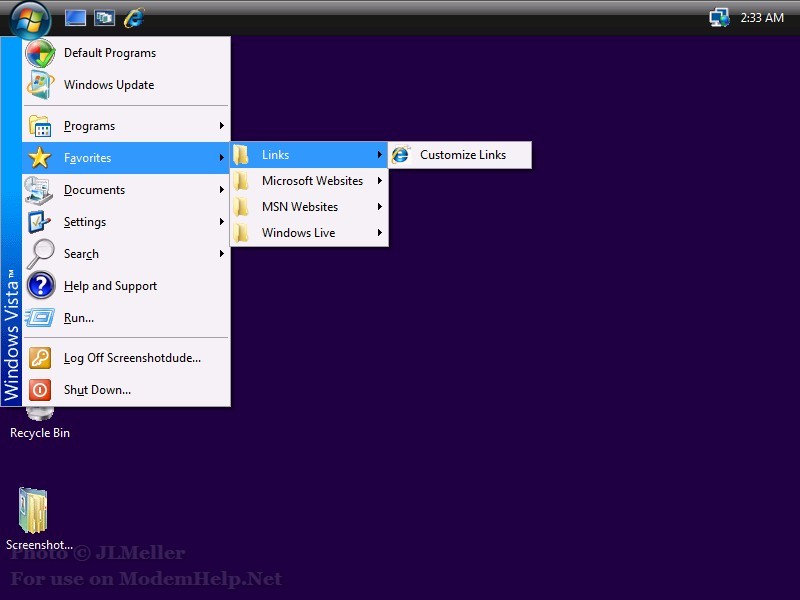Click the red Shut Down power icon

(40, 390)
